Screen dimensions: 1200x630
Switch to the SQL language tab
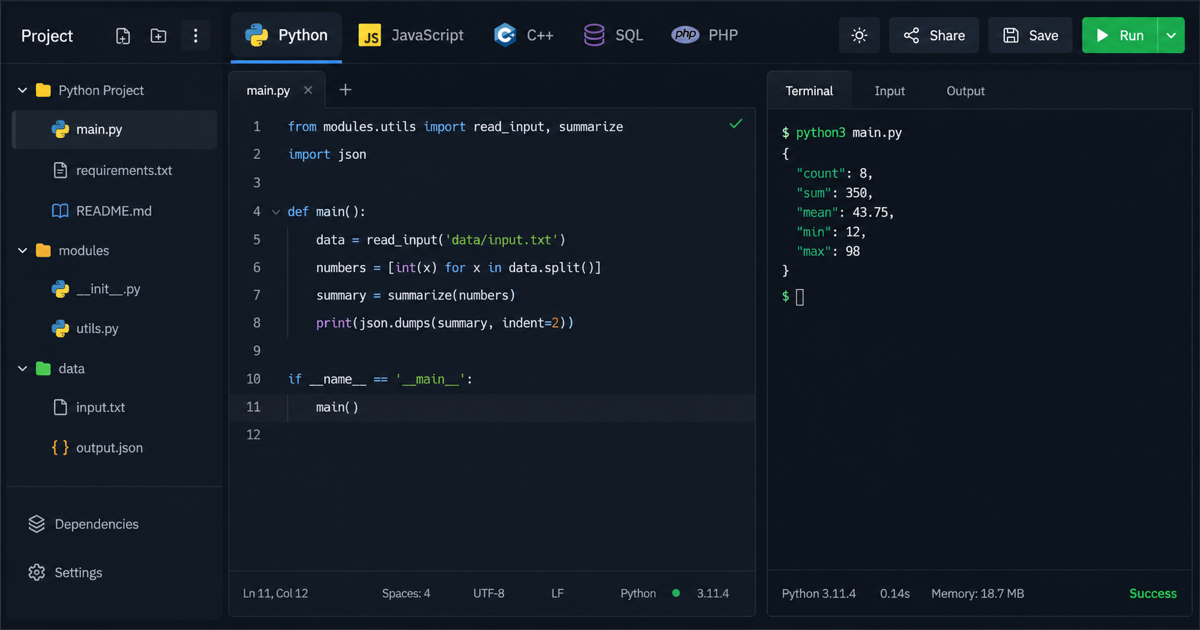(614, 35)
